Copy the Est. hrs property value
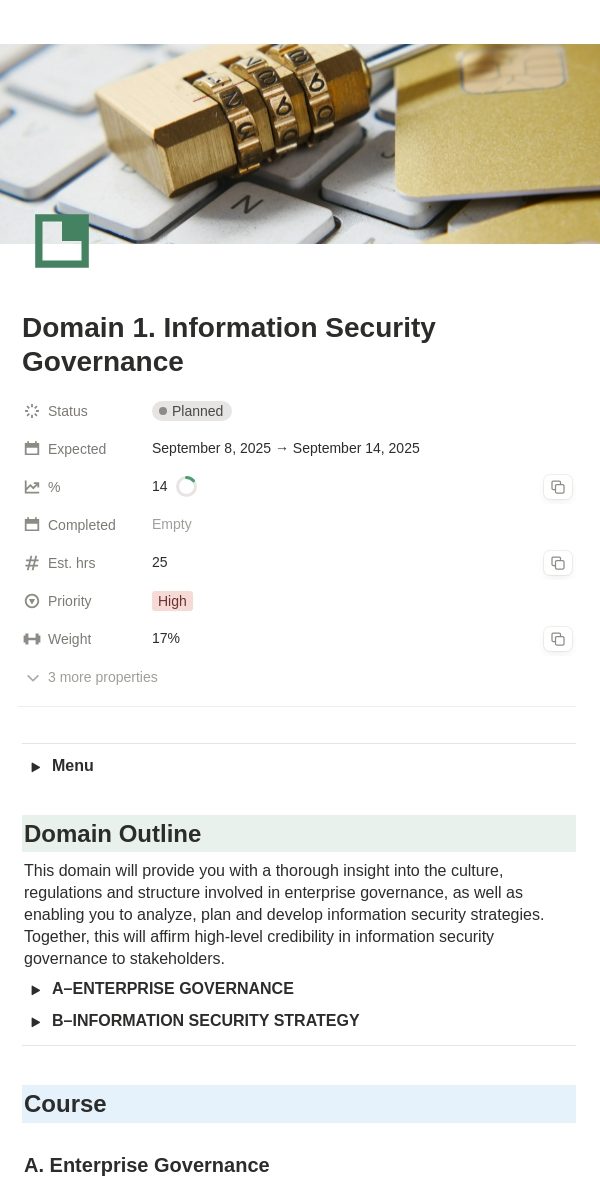 tap(558, 563)
